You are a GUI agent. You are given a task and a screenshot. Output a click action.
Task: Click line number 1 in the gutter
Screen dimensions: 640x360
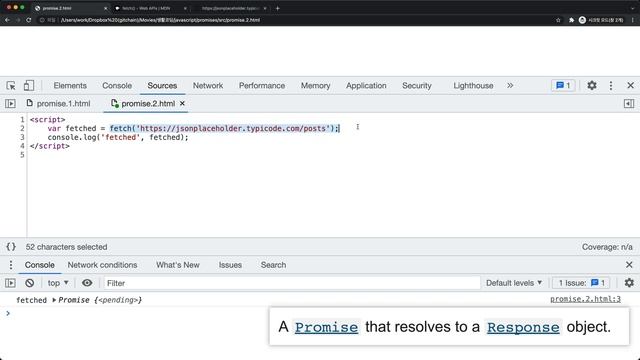pyautogui.click(x=22, y=120)
